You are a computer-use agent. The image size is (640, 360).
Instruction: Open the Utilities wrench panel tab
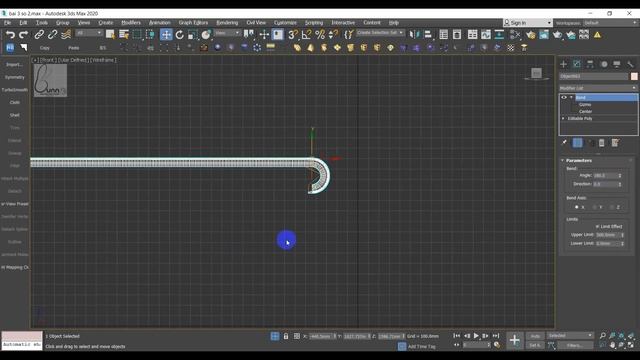coord(630,64)
